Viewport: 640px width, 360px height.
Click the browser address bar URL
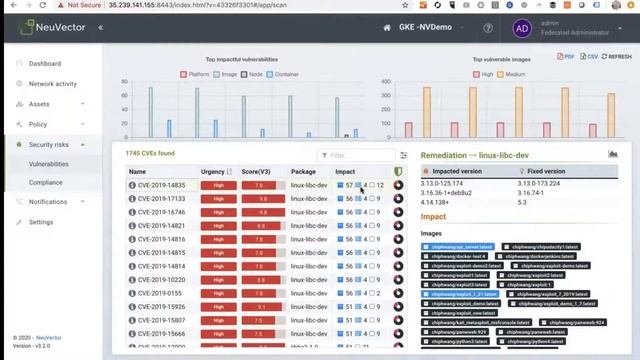[198, 5]
